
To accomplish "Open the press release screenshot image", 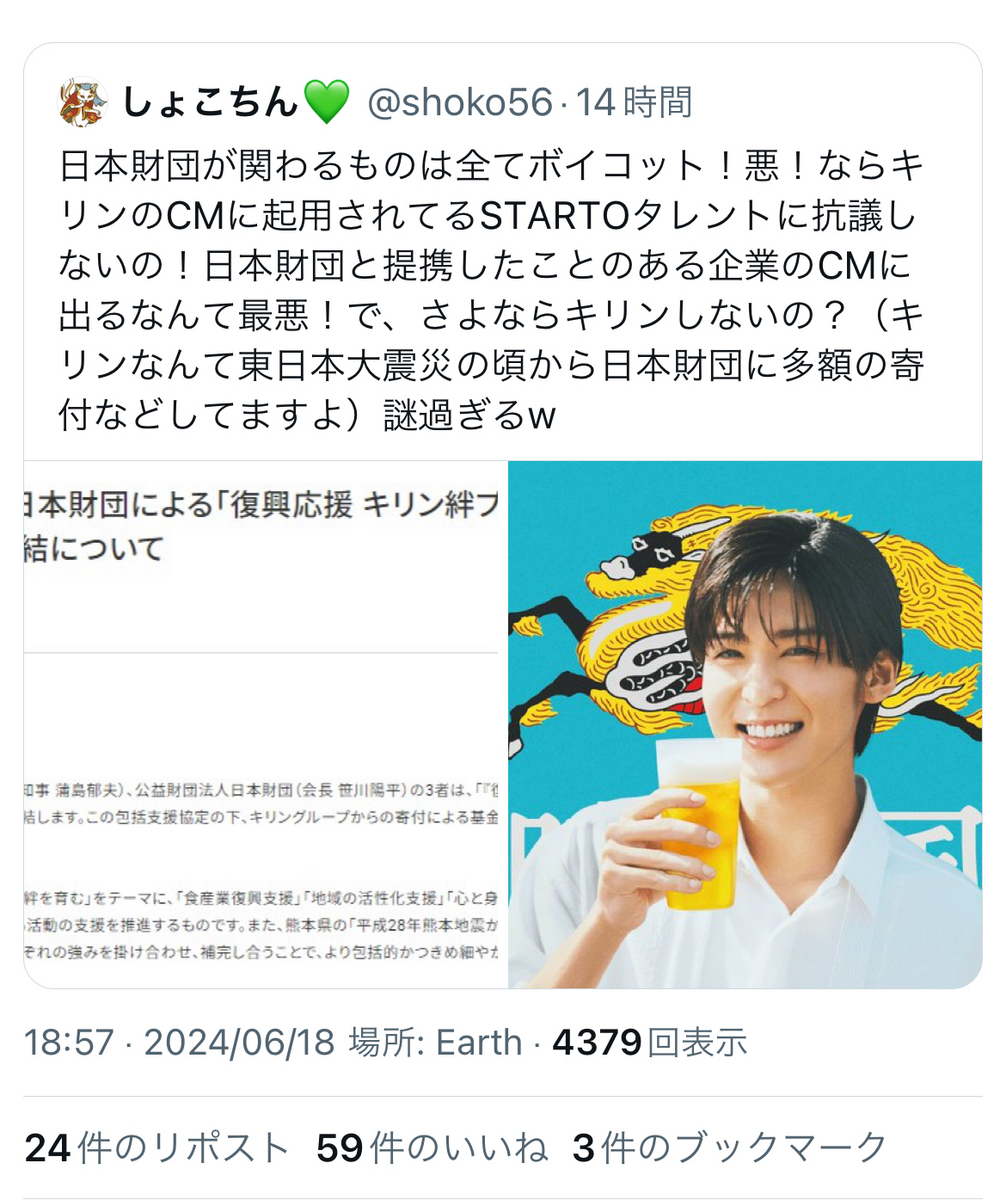I will pos(265,724).
